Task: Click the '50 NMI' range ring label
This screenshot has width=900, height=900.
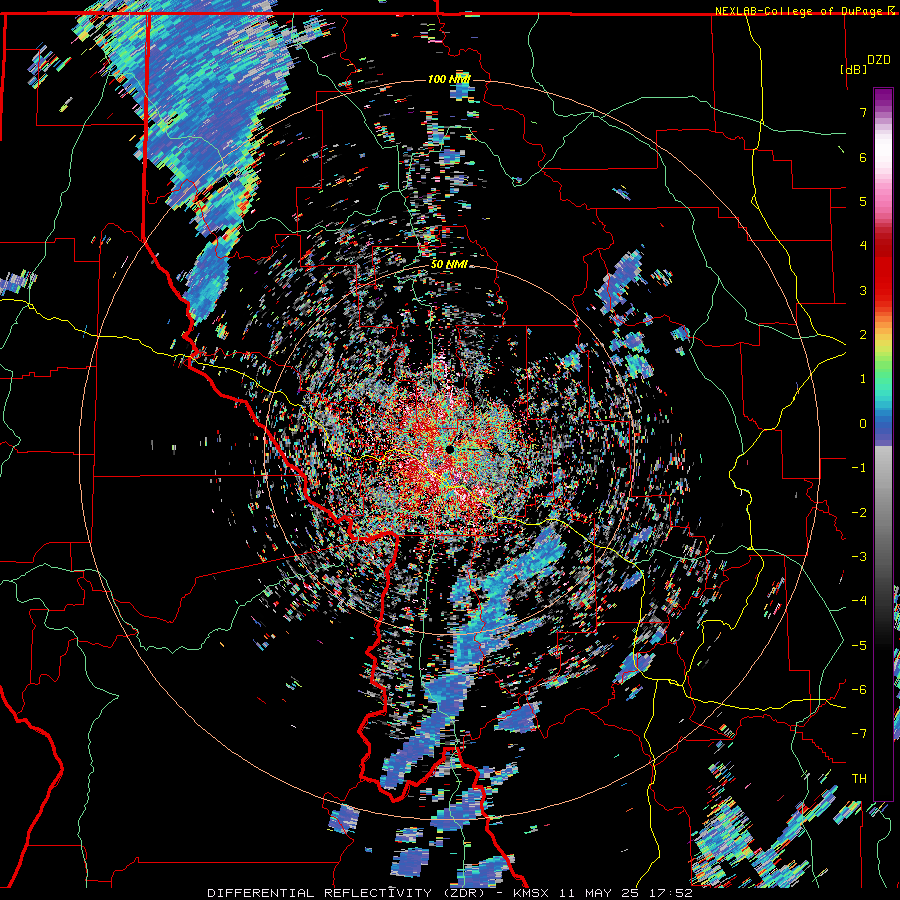Action: point(449,265)
